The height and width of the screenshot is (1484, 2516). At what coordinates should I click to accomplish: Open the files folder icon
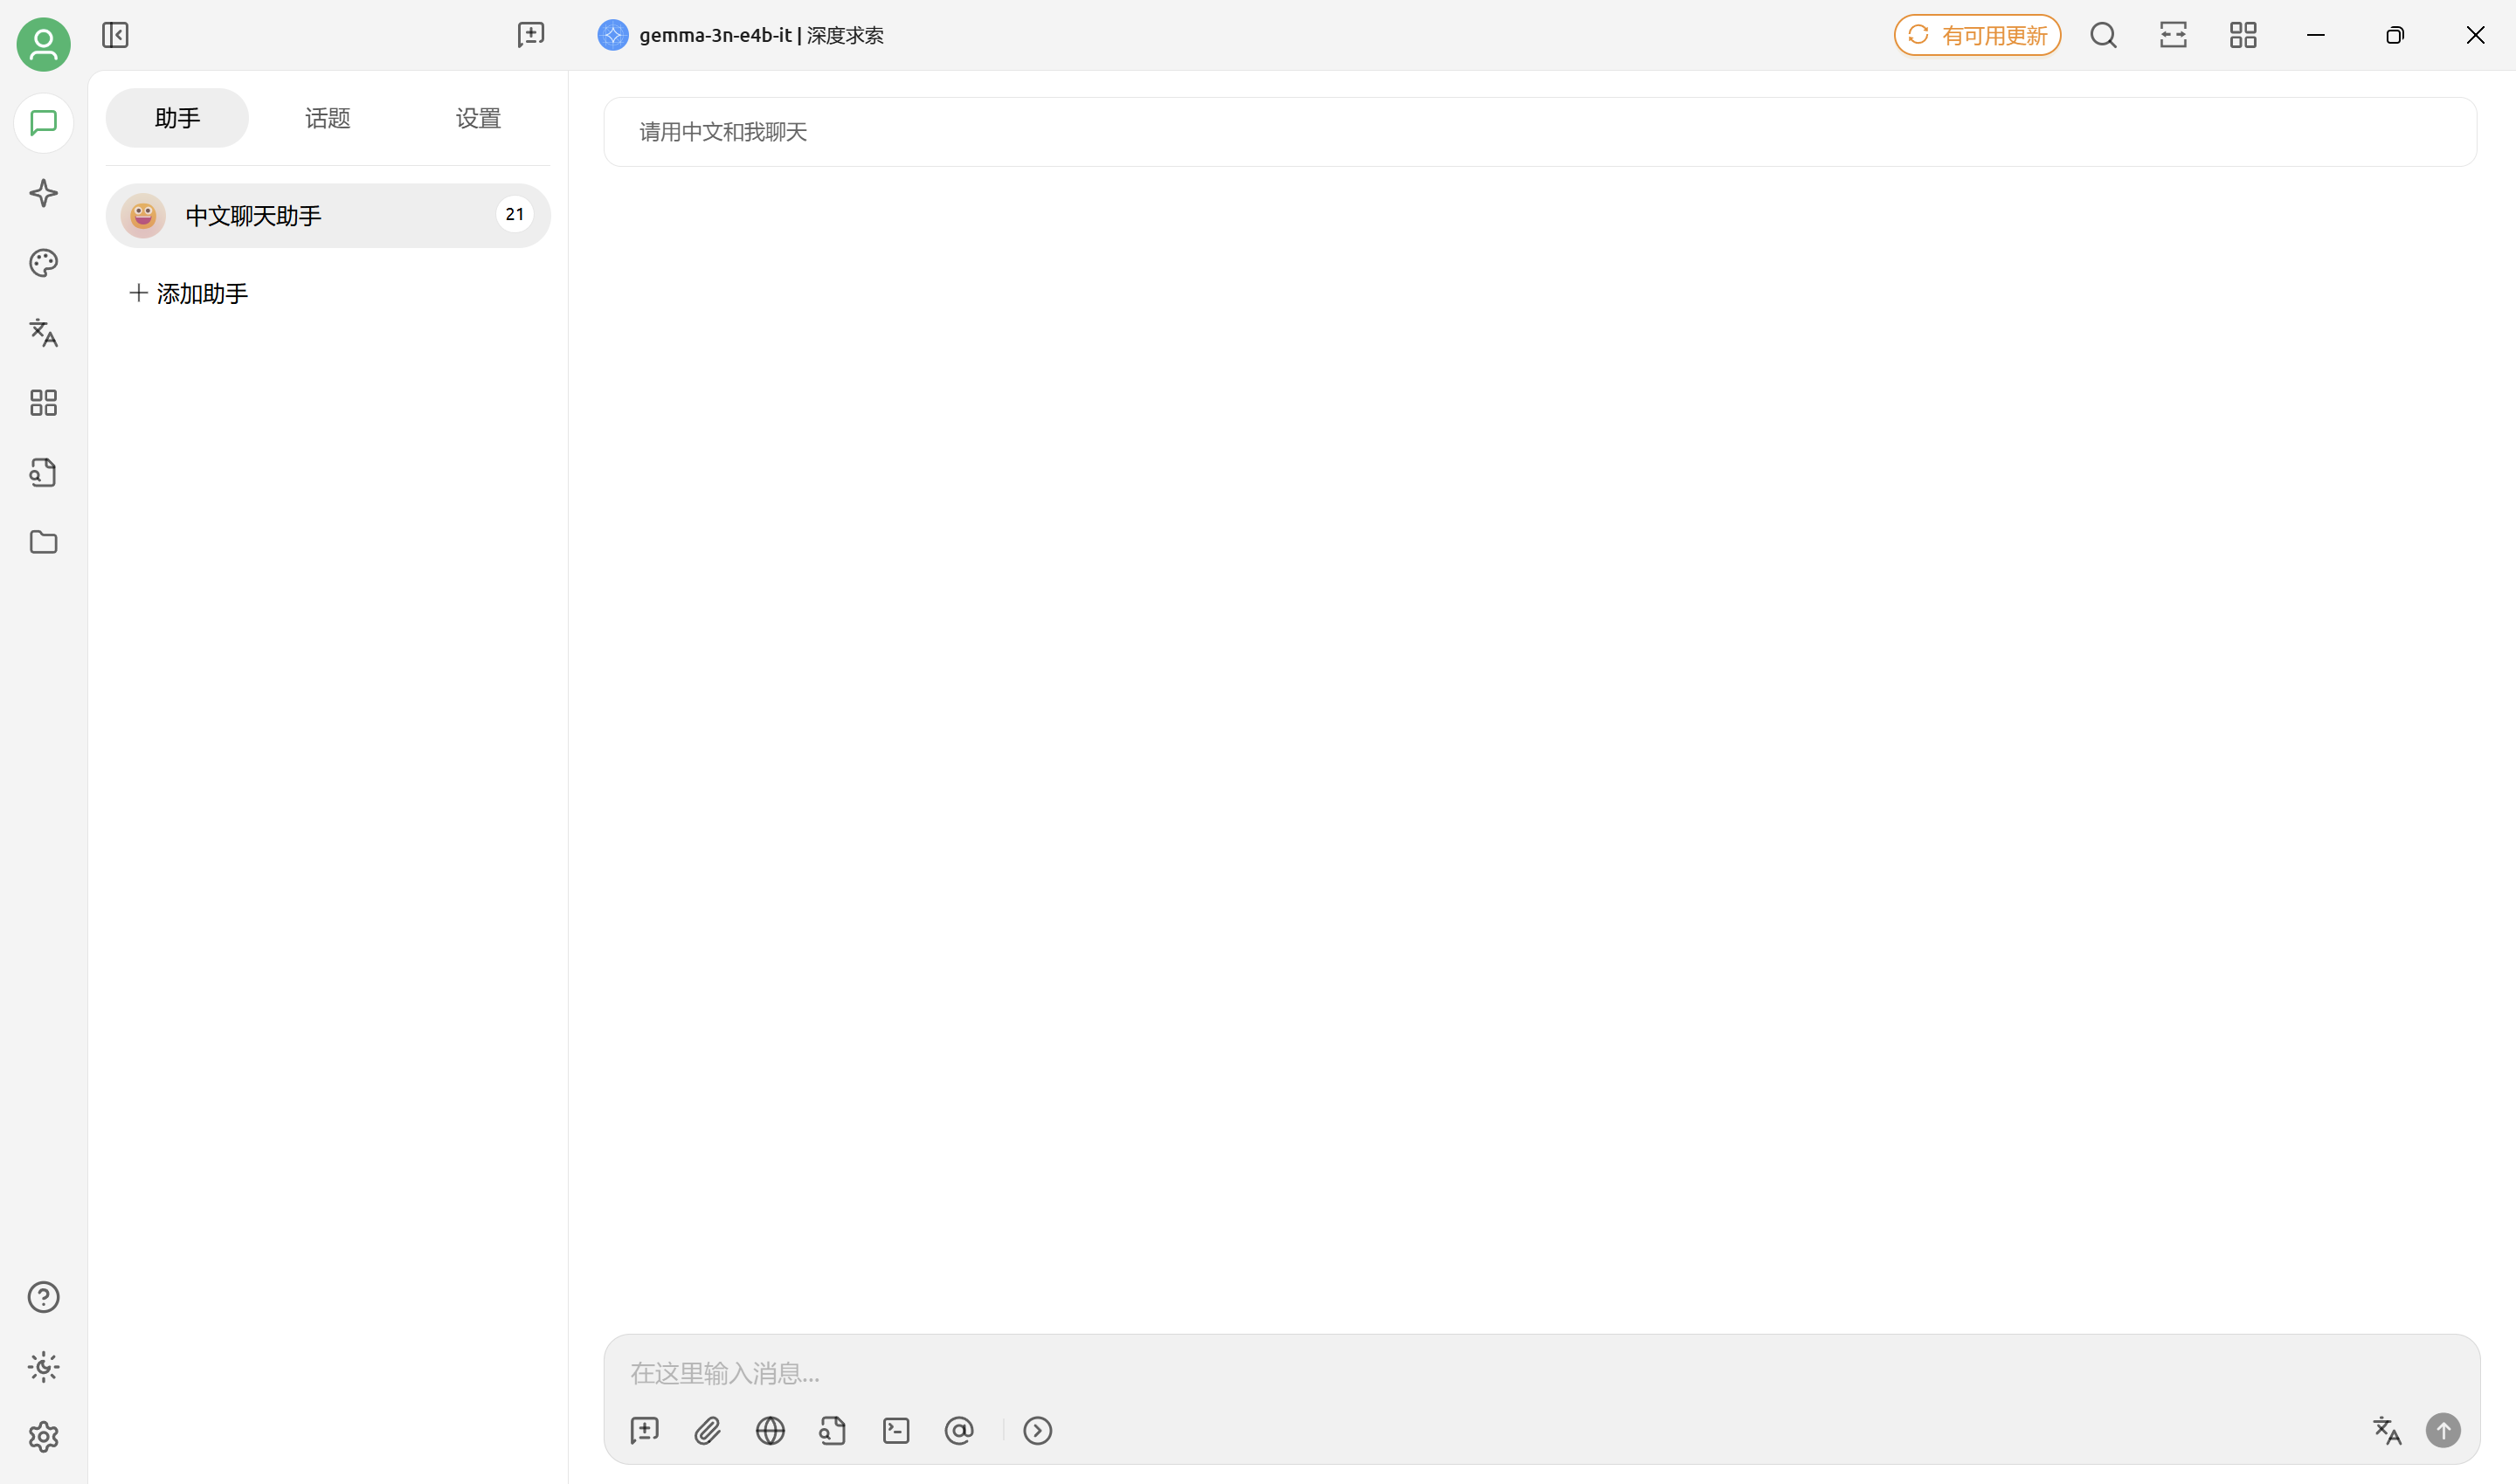(43, 542)
